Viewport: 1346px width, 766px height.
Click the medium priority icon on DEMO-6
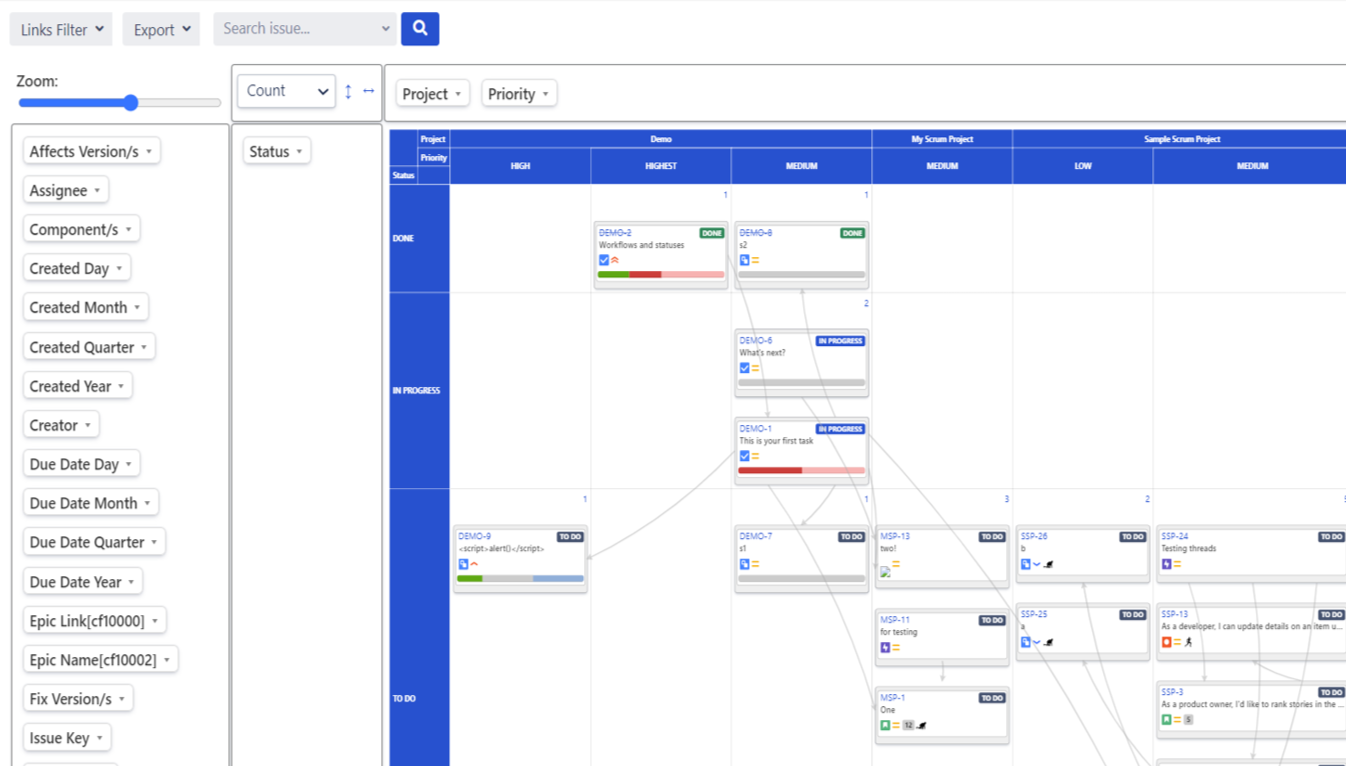tap(755, 368)
